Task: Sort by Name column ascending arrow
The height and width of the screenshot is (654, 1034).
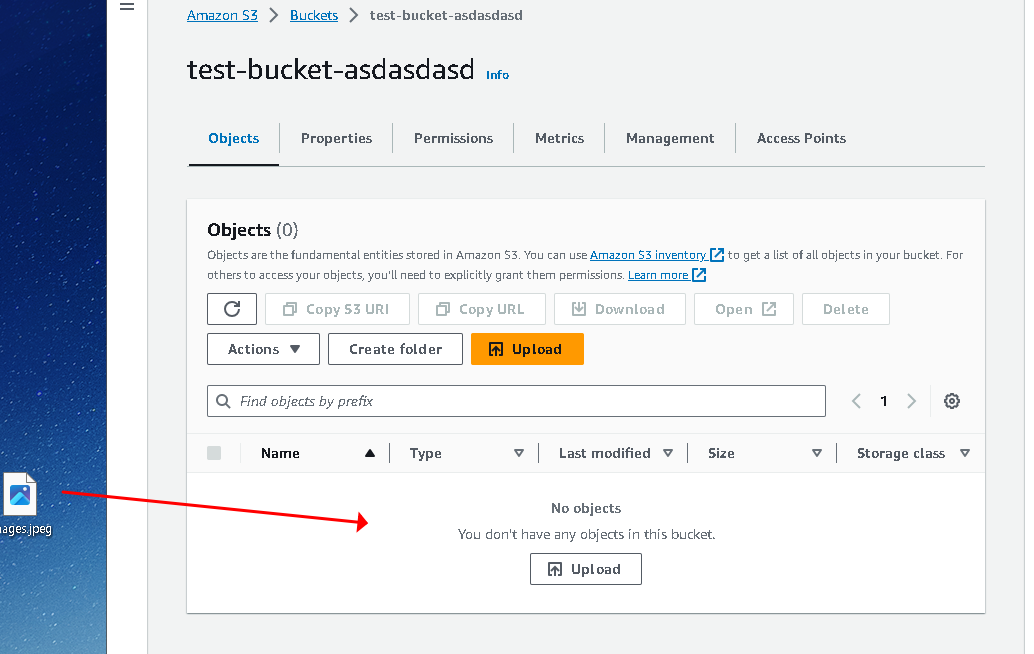Action: (370, 453)
